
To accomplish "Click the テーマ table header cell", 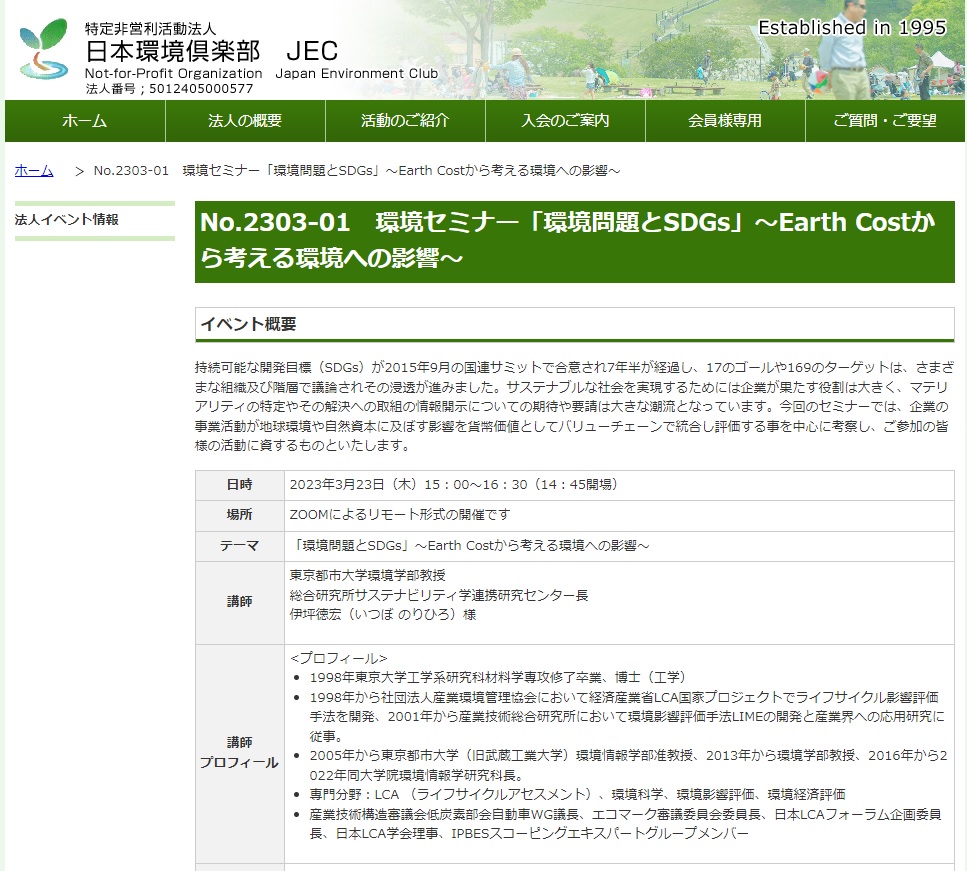I will (240, 546).
